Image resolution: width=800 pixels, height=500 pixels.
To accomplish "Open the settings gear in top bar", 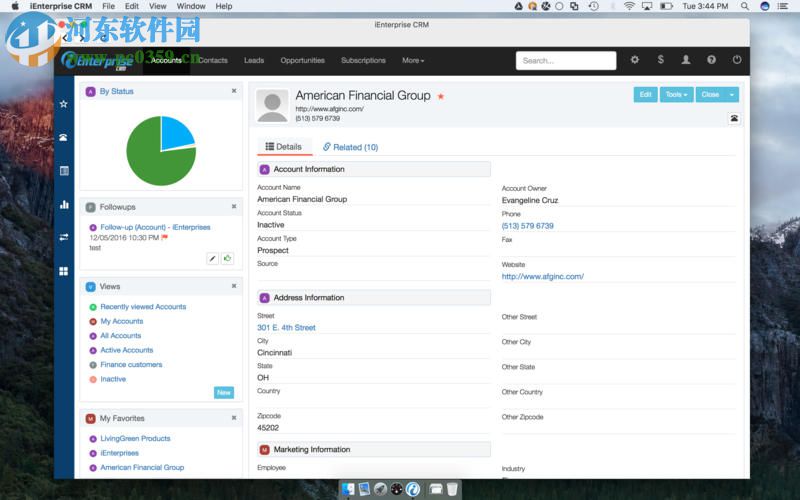I will click(x=635, y=60).
